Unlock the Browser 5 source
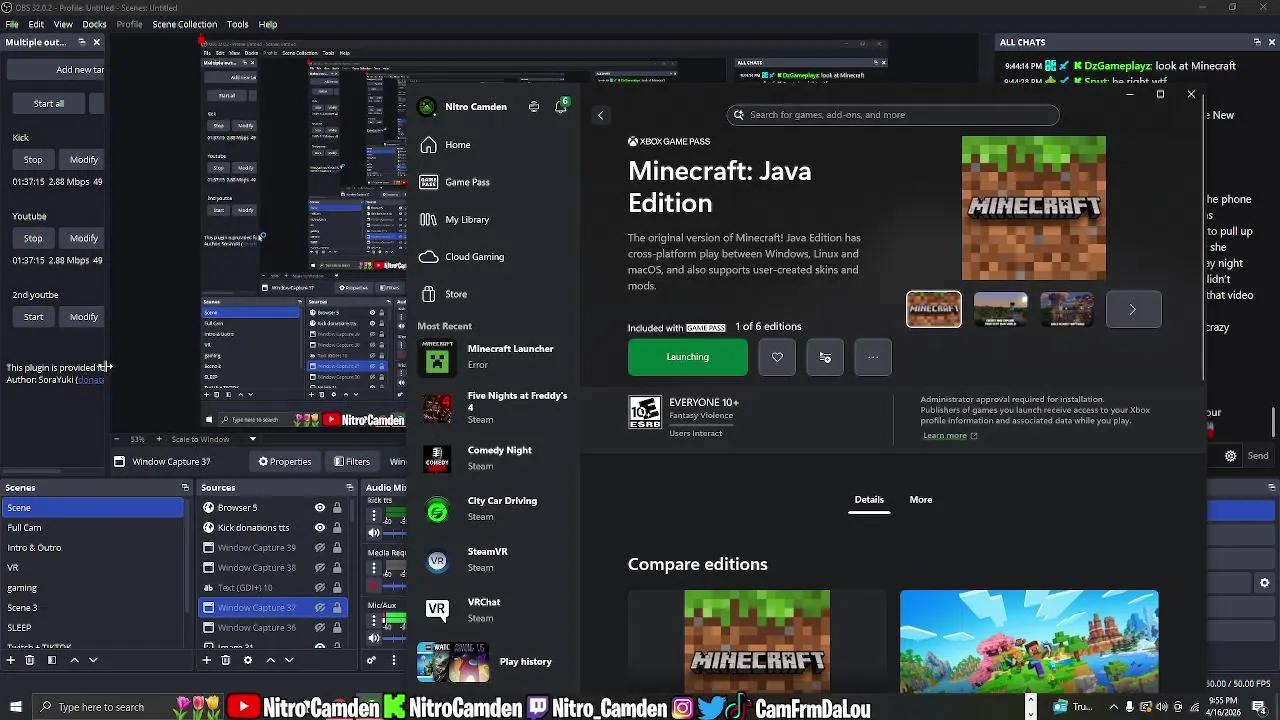The image size is (1280, 720). pos(337,508)
